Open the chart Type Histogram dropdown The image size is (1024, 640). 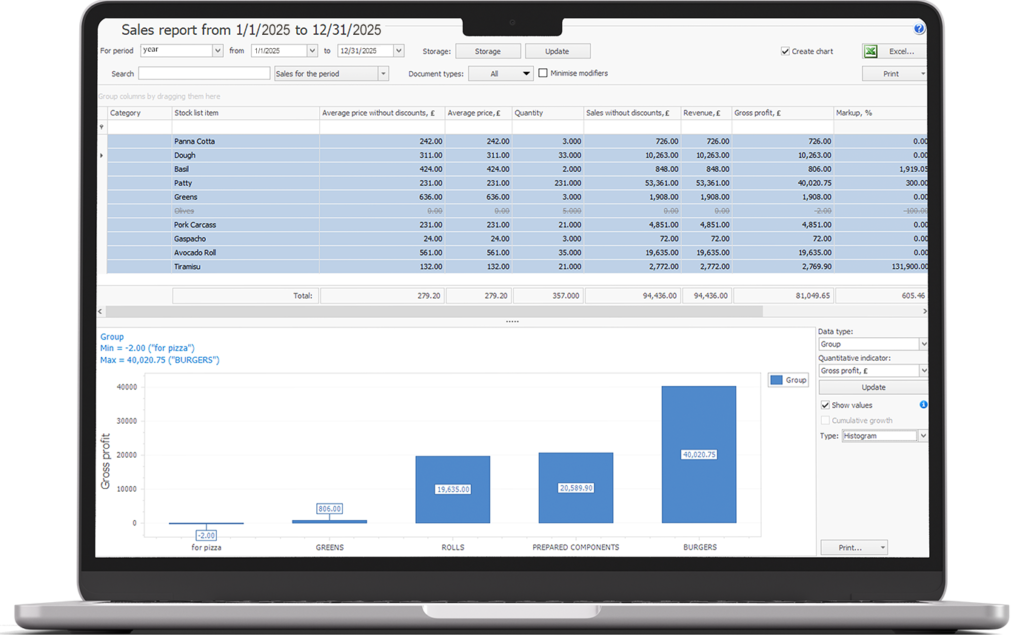tap(922, 436)
